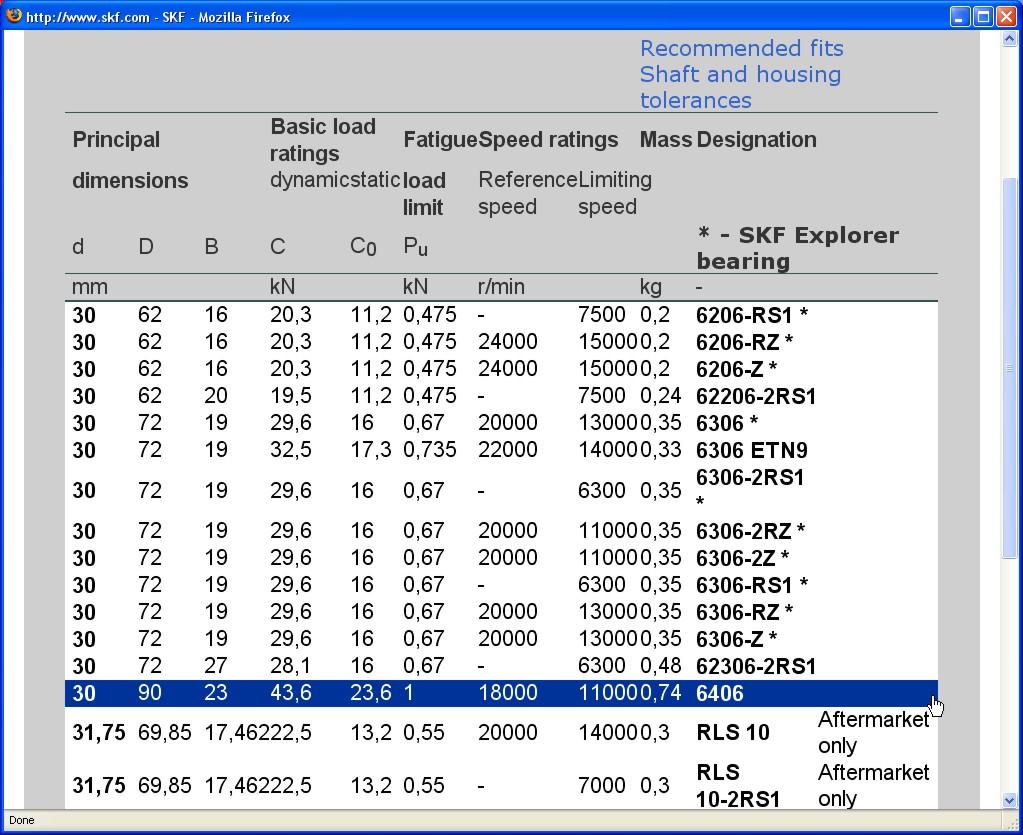Click the Mass column header

point(665,140)
